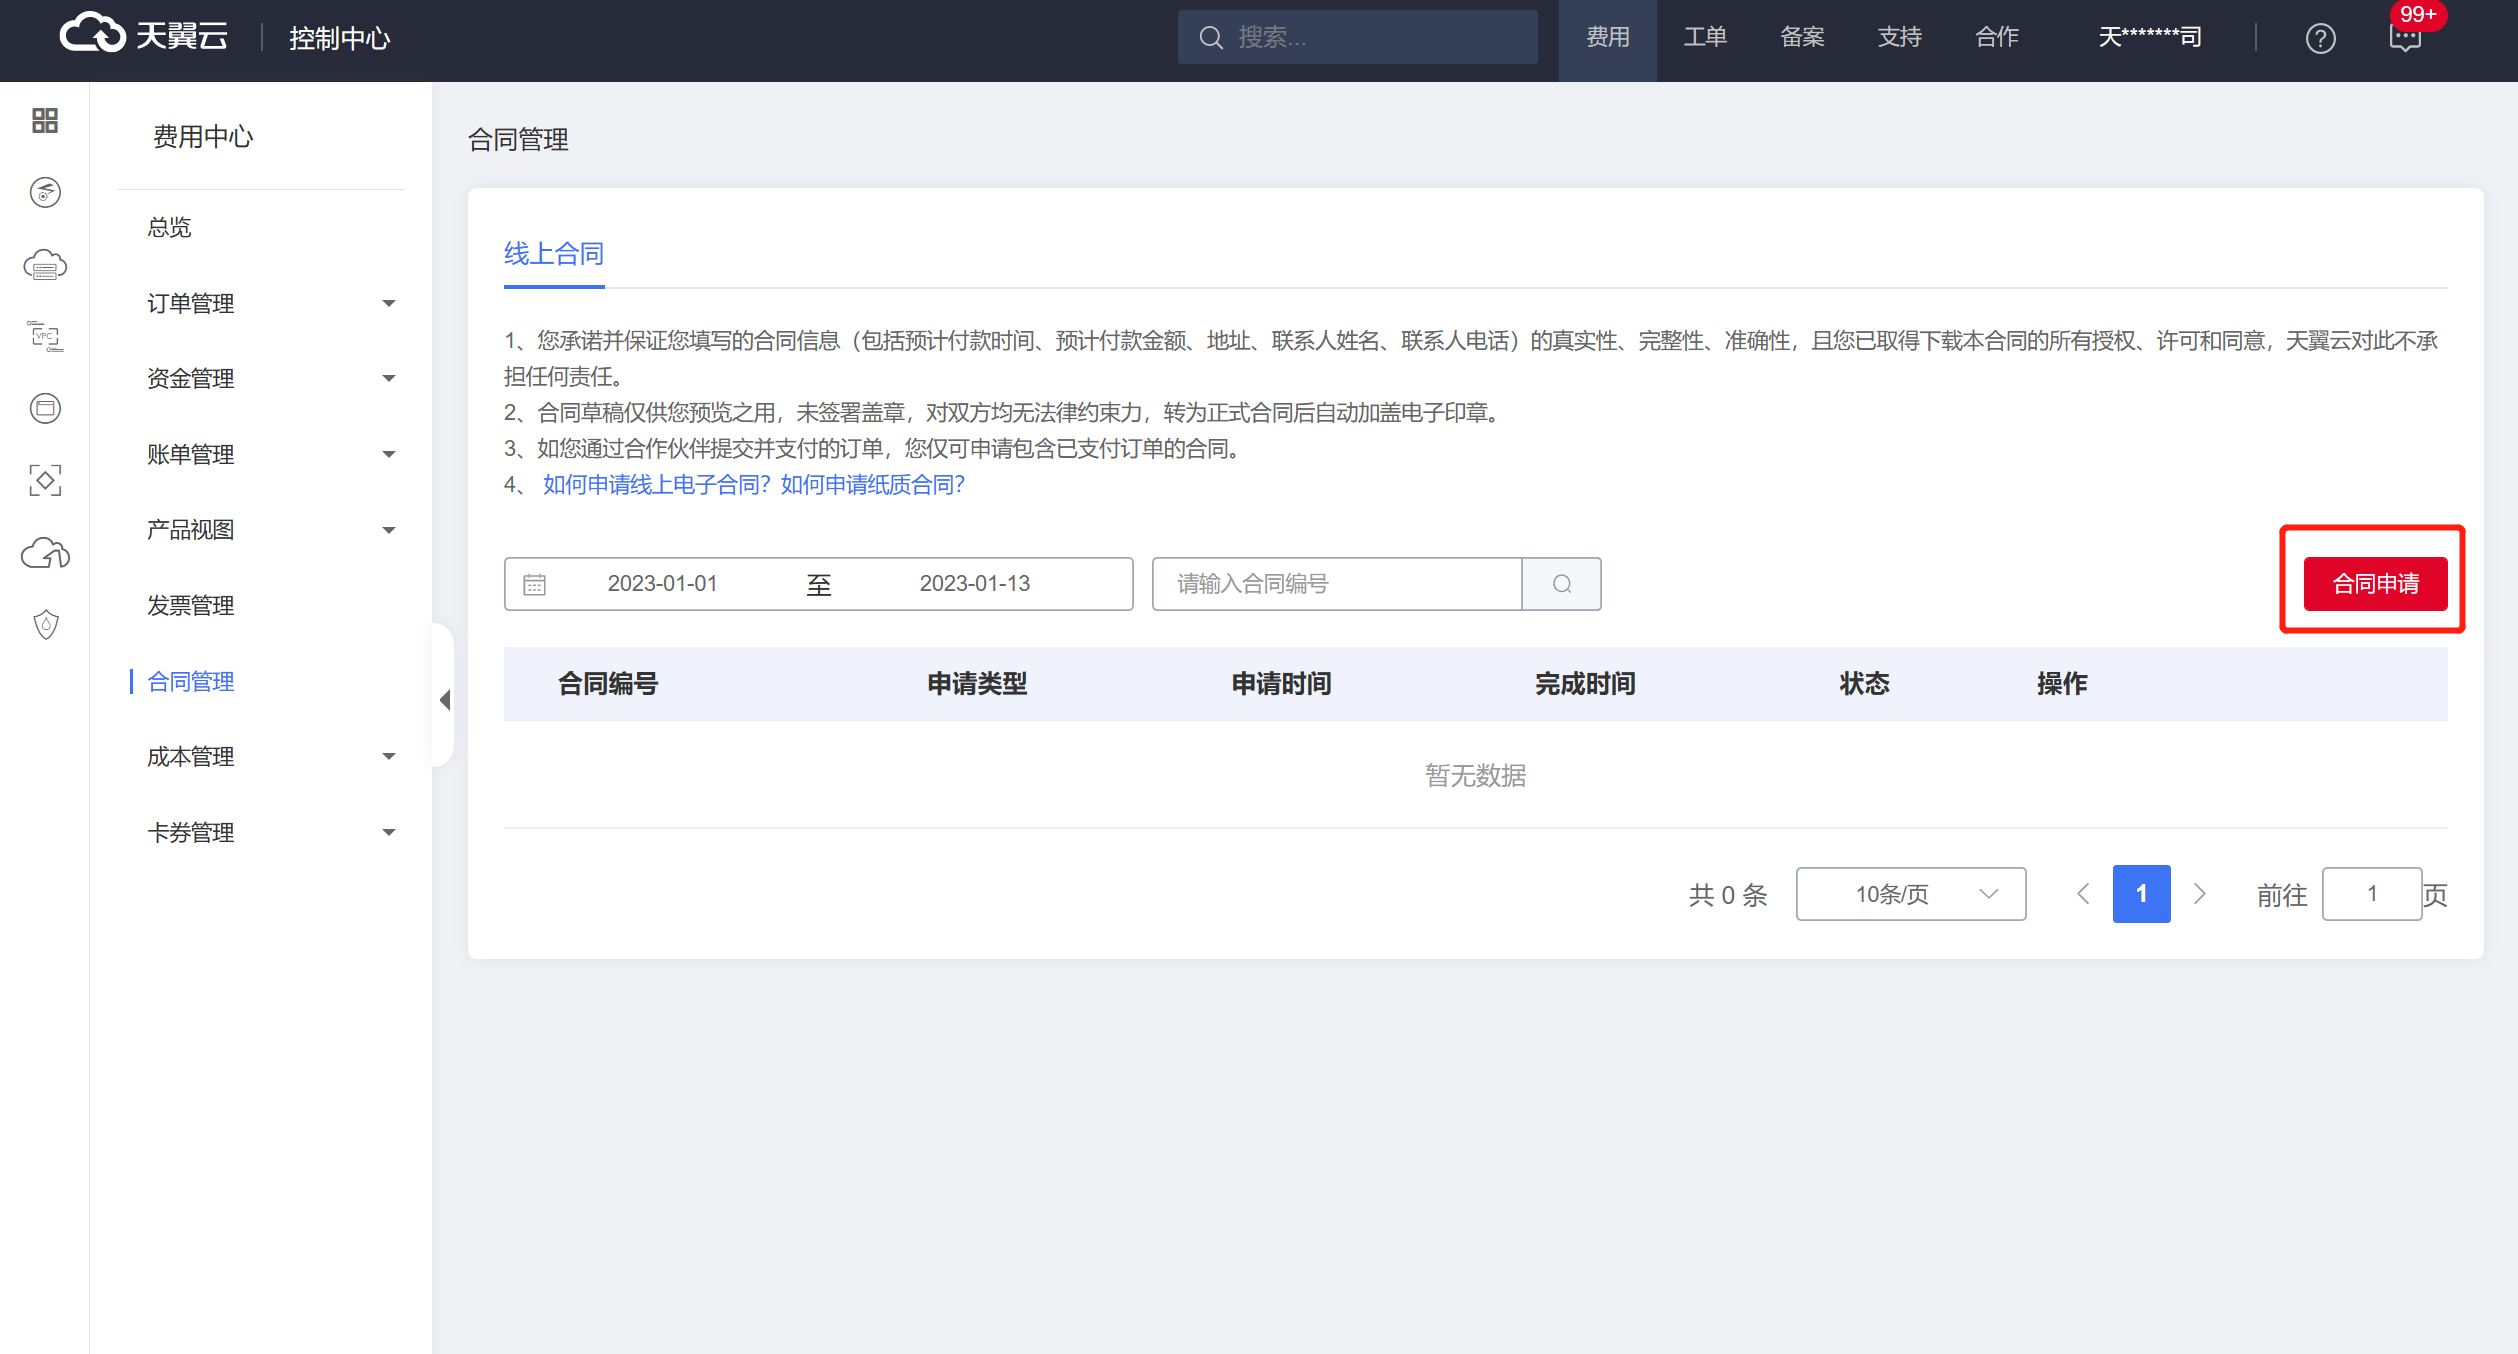Click the magnifier icon next to 合同编号 input

[x=1561, y=583]
